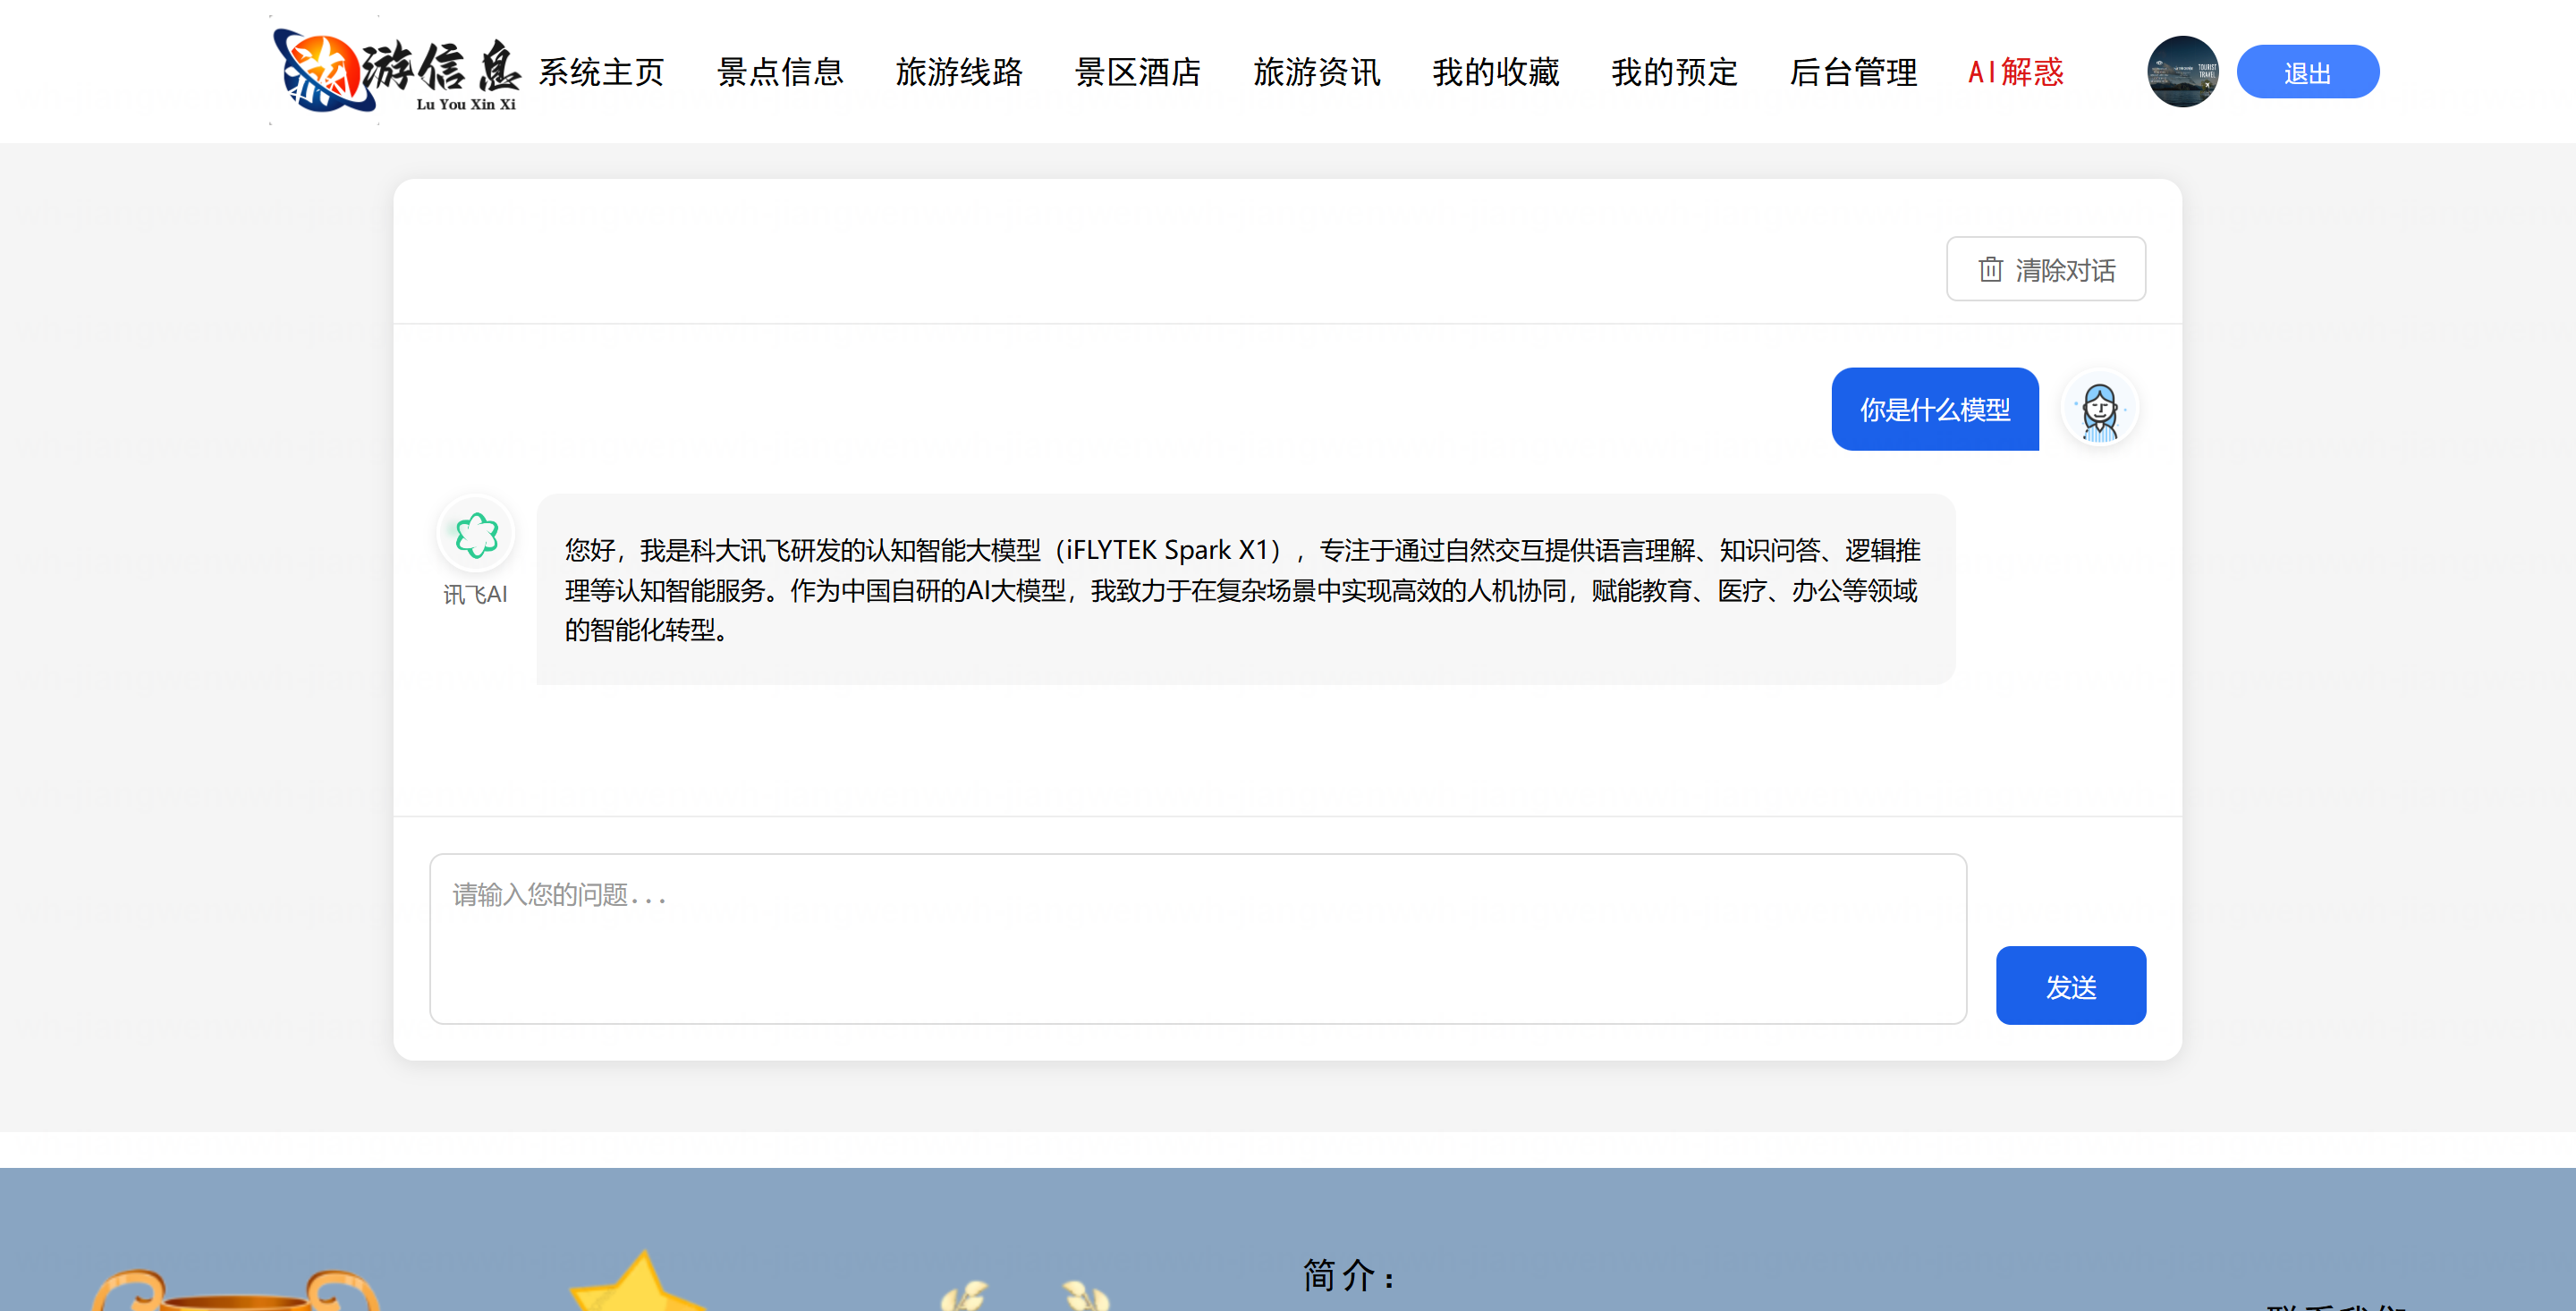Select 景区酒店 navigation item
The image size is (2576, 1311).
coord(1138,72)
